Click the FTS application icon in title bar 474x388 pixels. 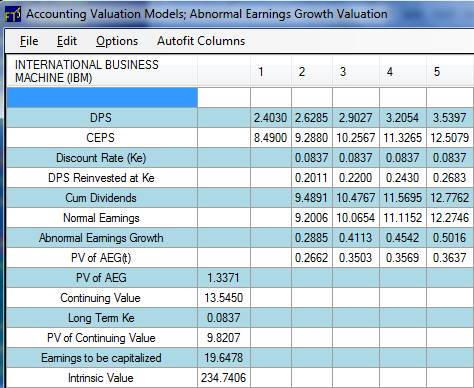13,14
